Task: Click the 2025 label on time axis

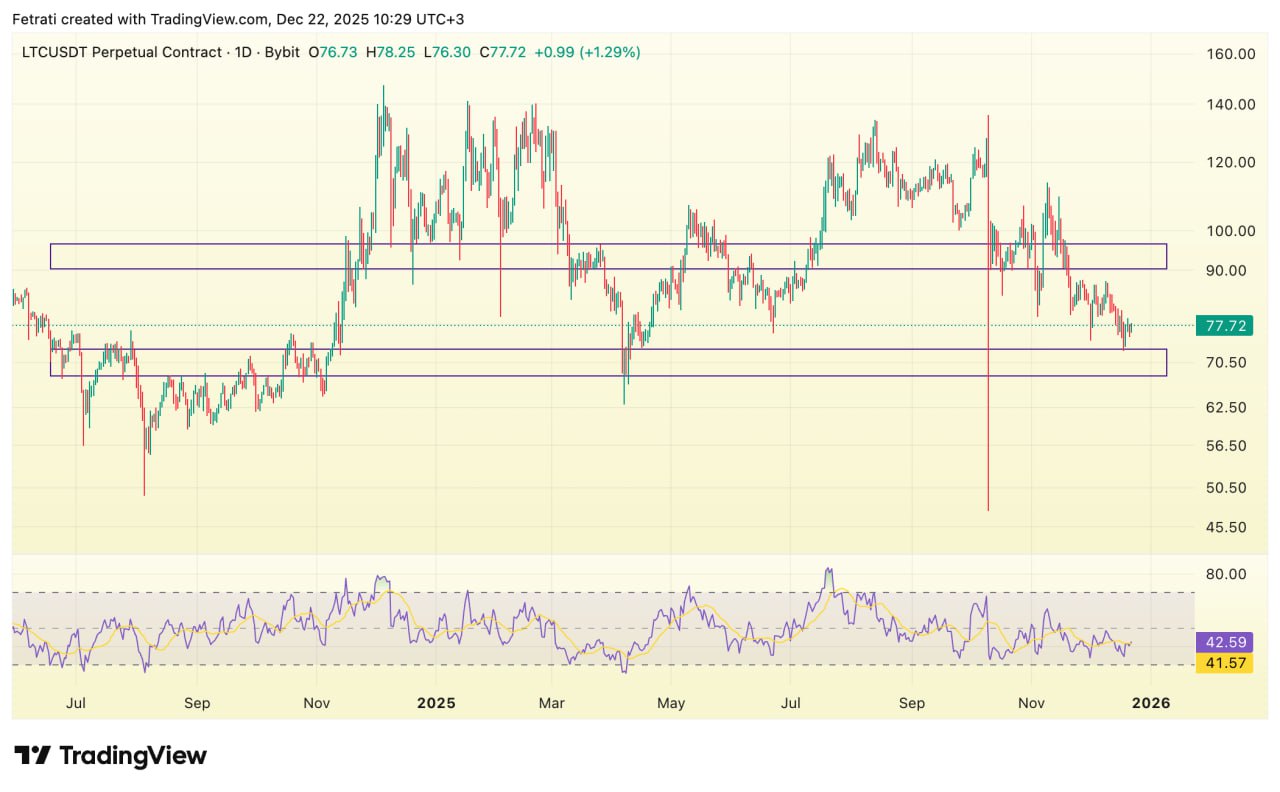Action: coord(436,703)
